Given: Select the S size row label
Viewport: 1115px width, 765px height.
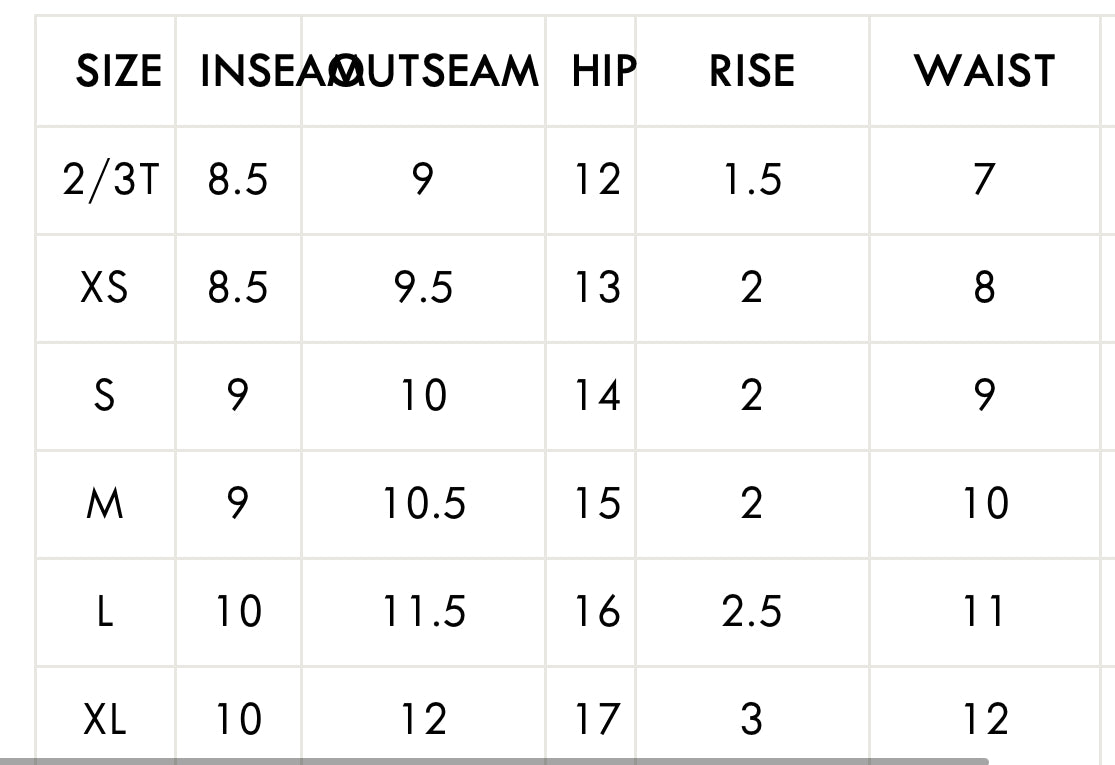Looking at the screenshot, I should (104, 397).
